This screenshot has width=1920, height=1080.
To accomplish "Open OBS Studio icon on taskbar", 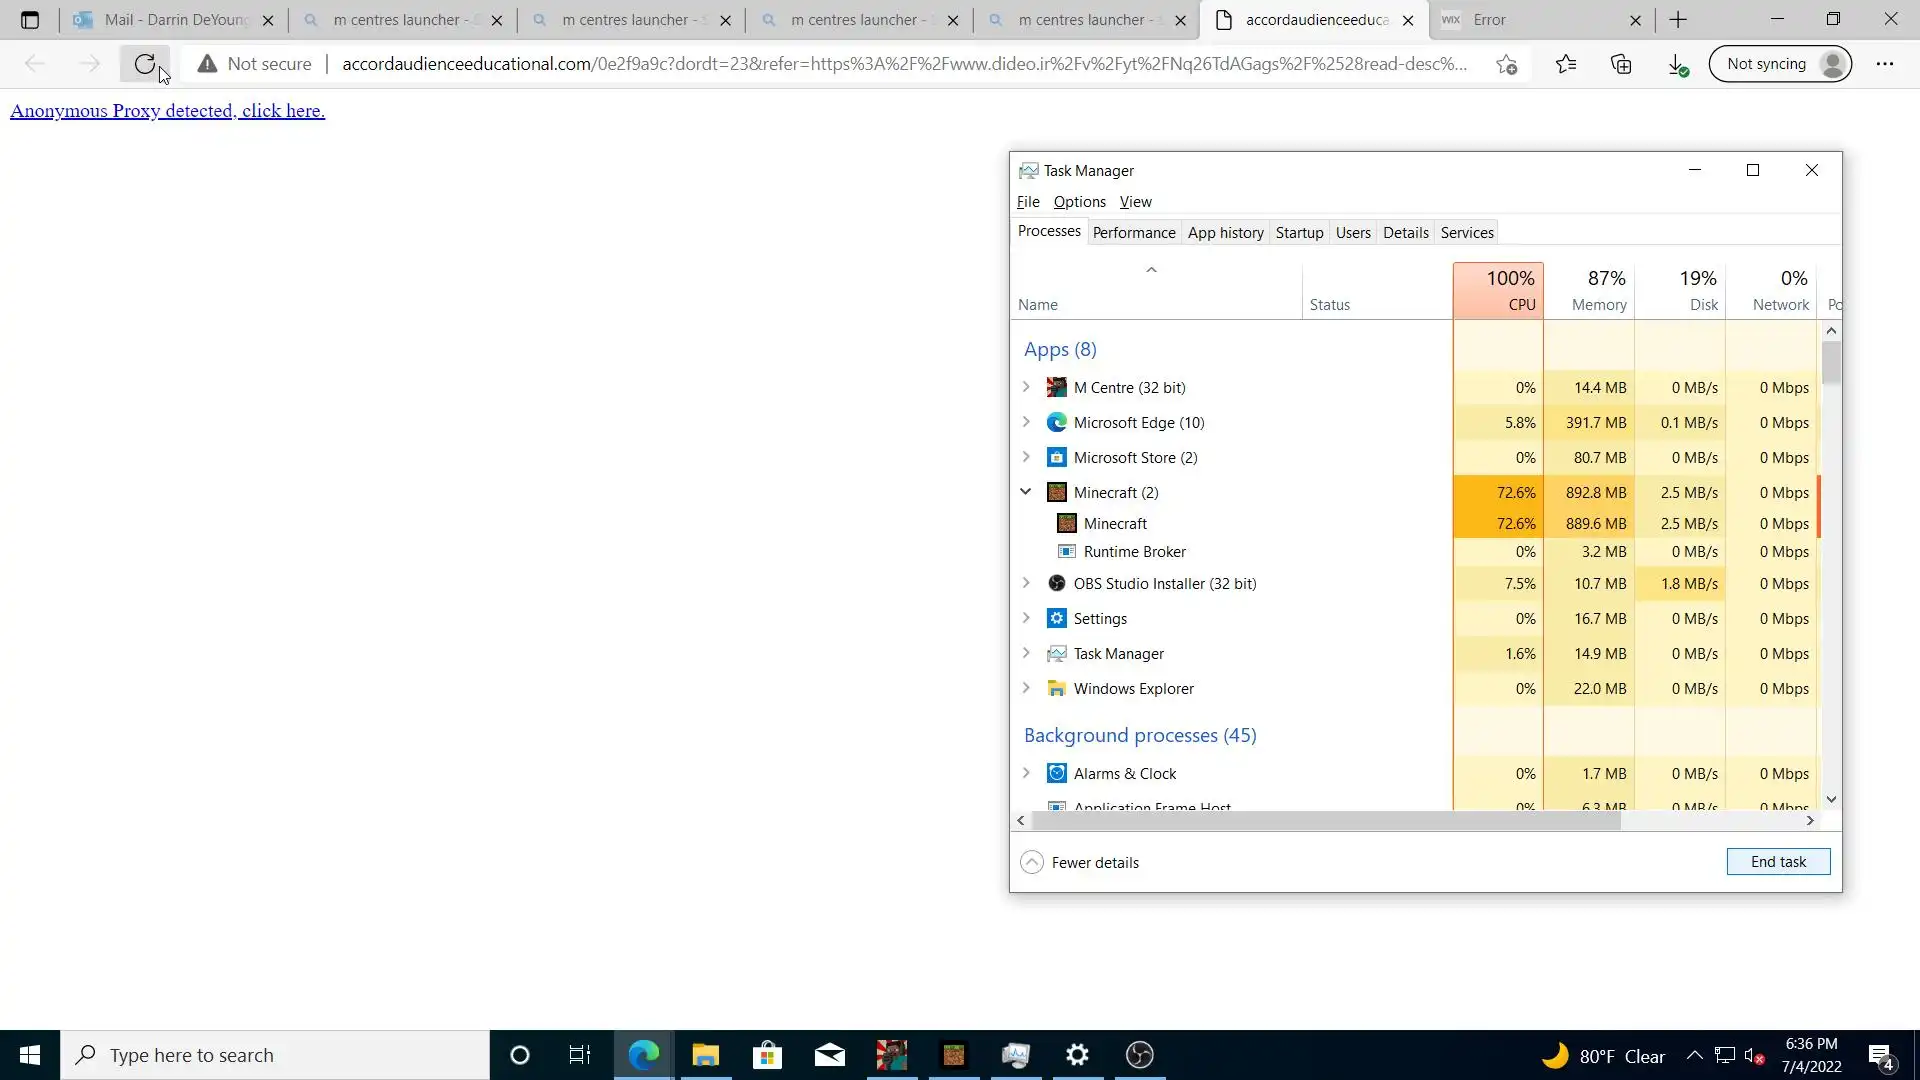I will [1139, 1055].
